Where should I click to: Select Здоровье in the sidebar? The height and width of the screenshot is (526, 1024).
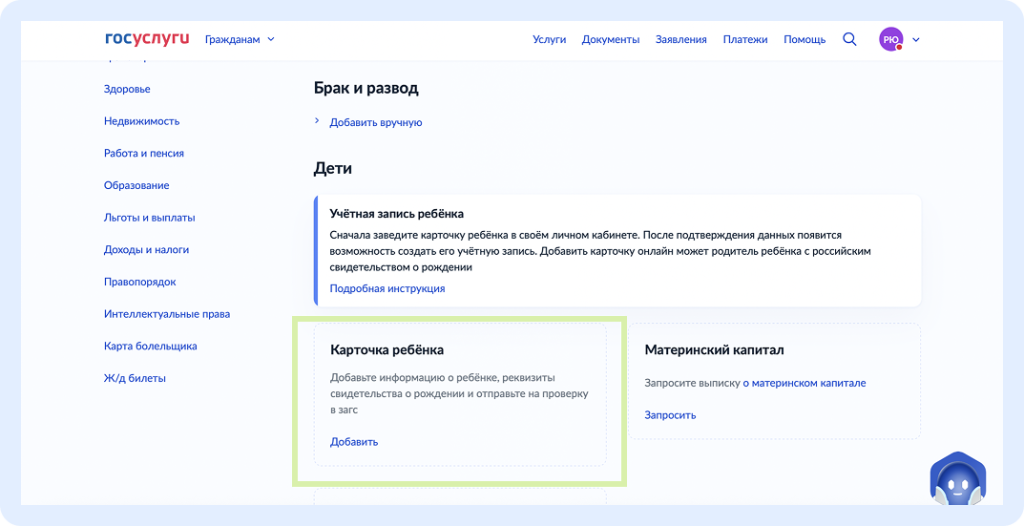tap(127, 89)
